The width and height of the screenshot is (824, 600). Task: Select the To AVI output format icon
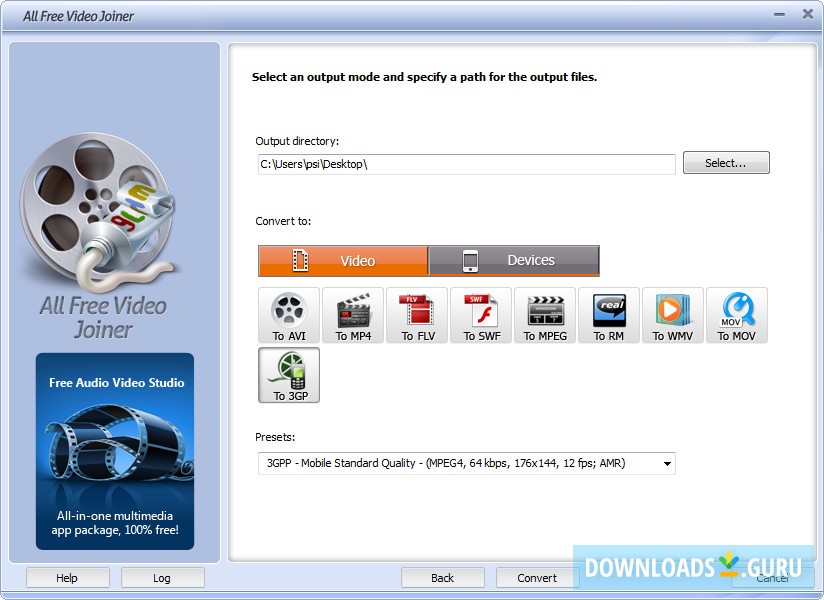pyautogui.click(x=288, y=315)
